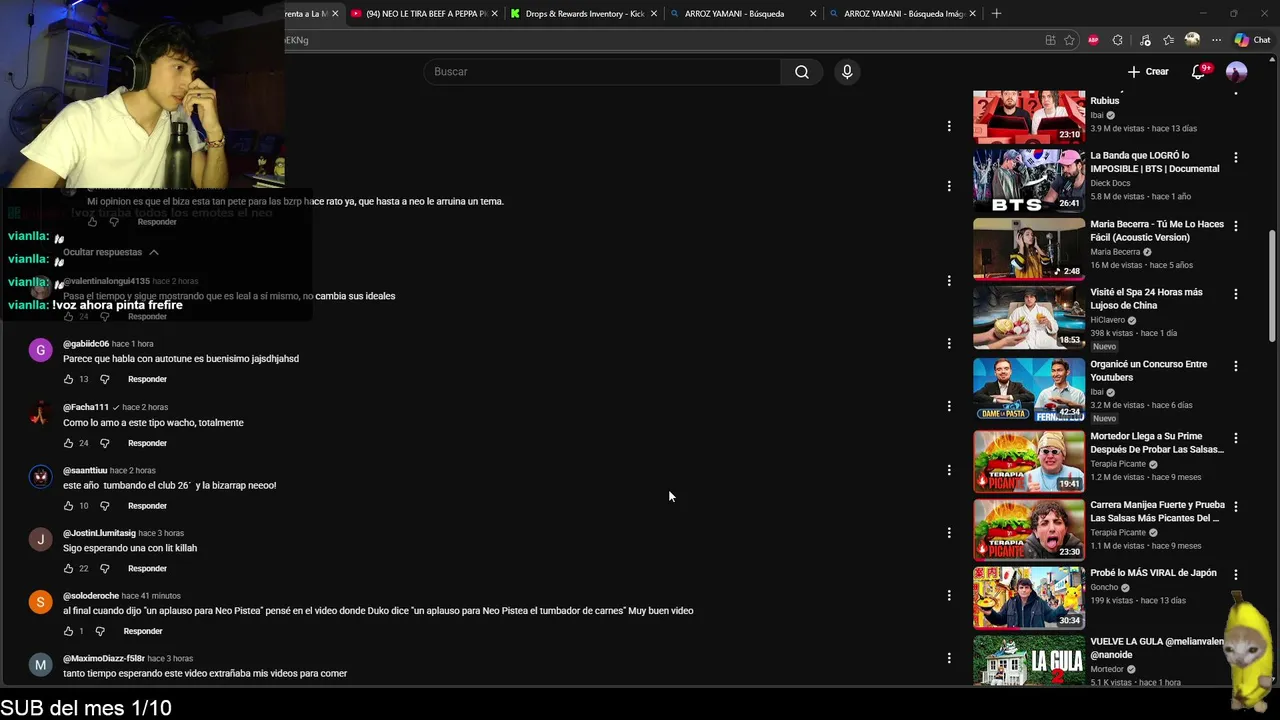Image resolution: width=1280 pixels, height=720 pixels.
Task: Dislike the comment by @JostinLlumitasig
Action: [104, 569]
